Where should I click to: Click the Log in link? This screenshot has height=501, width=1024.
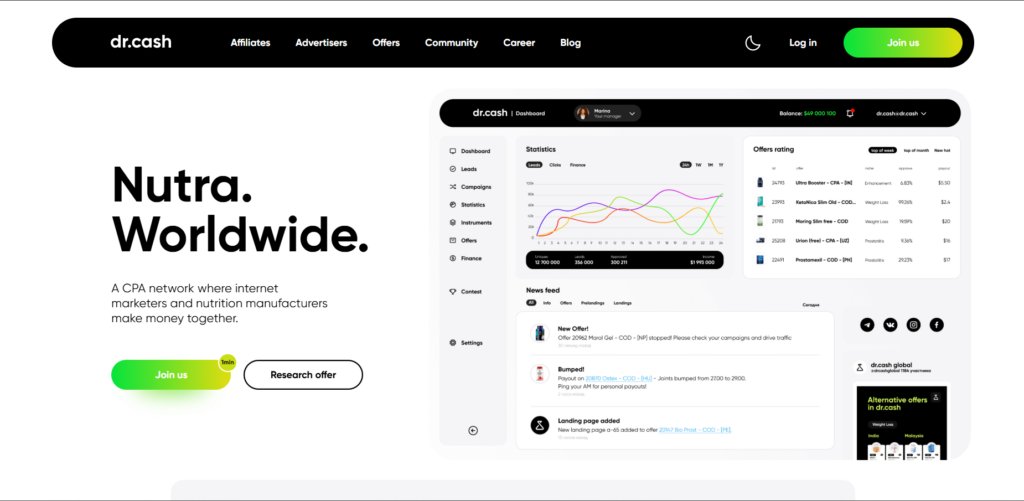pyautogui.click(x=803, y=42)
